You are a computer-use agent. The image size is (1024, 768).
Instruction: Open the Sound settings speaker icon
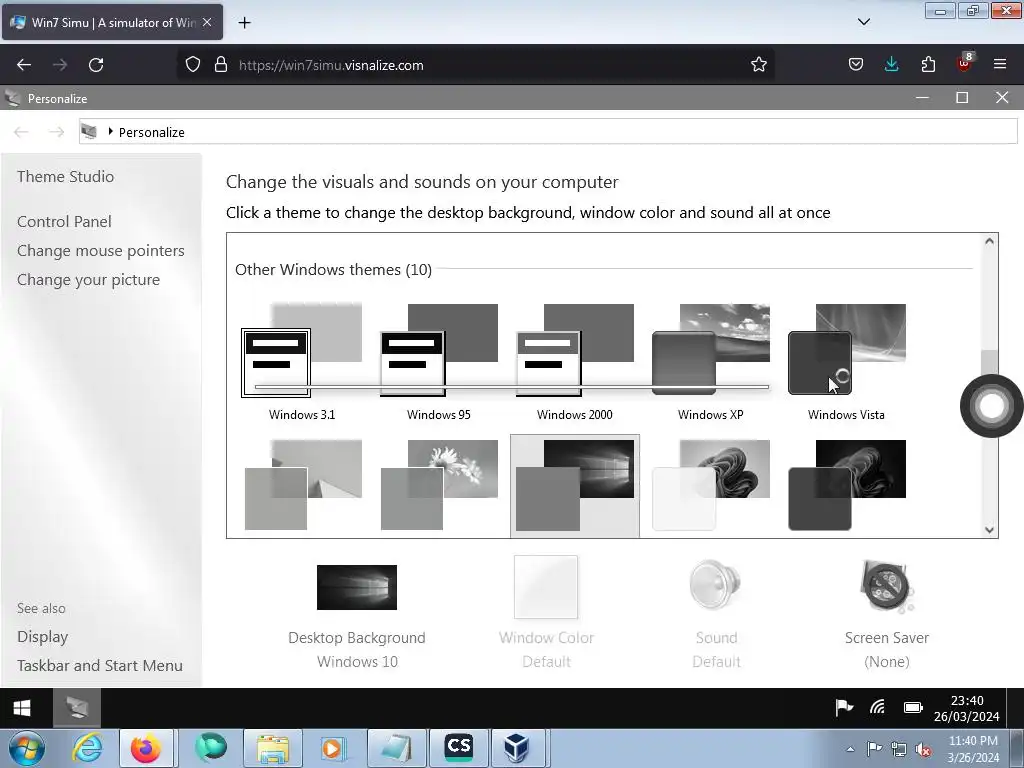point(716,586)
